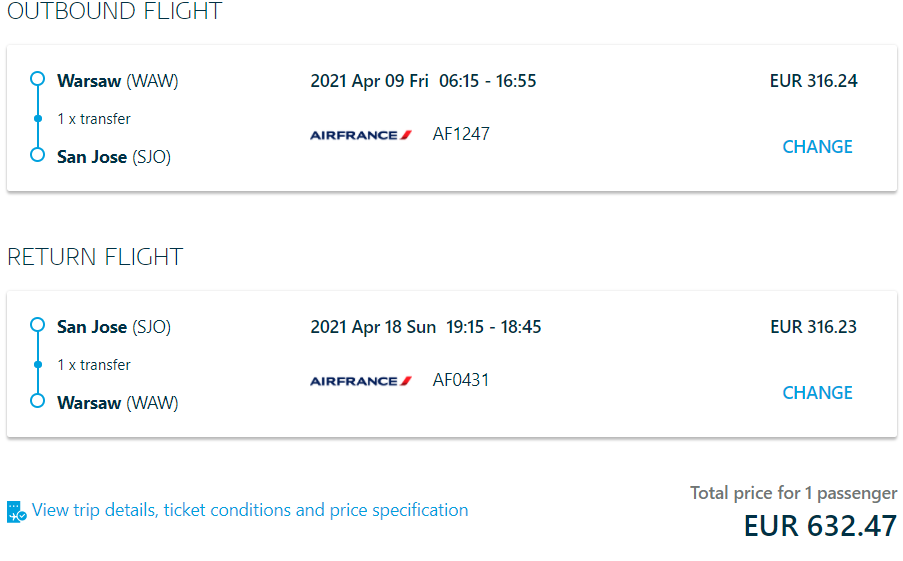This screenshot has height=561, width=903.
Task: Click the outbound flight CHANGE link
Action: point(817,147)
